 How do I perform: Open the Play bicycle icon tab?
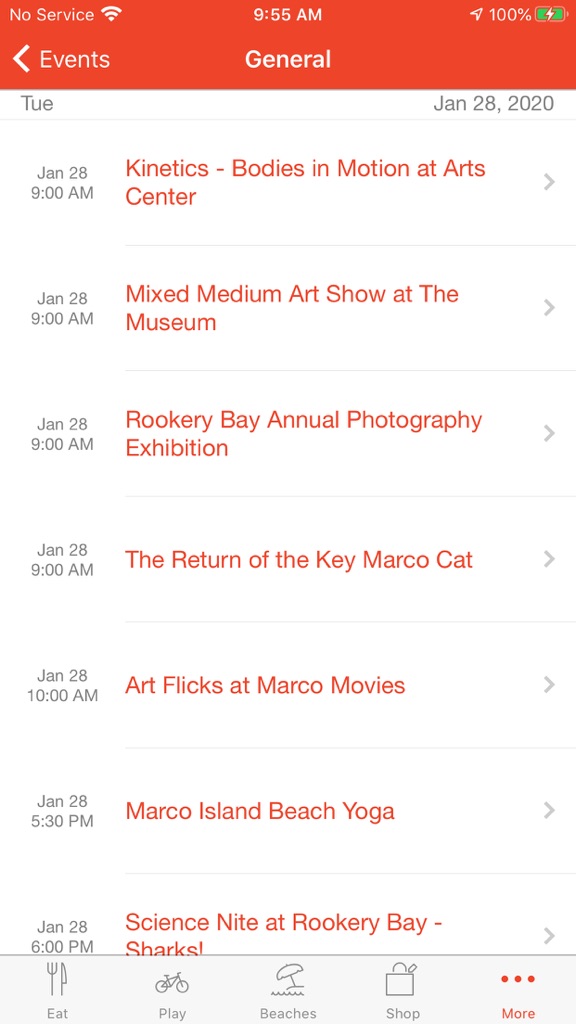(x=172, y=982)
